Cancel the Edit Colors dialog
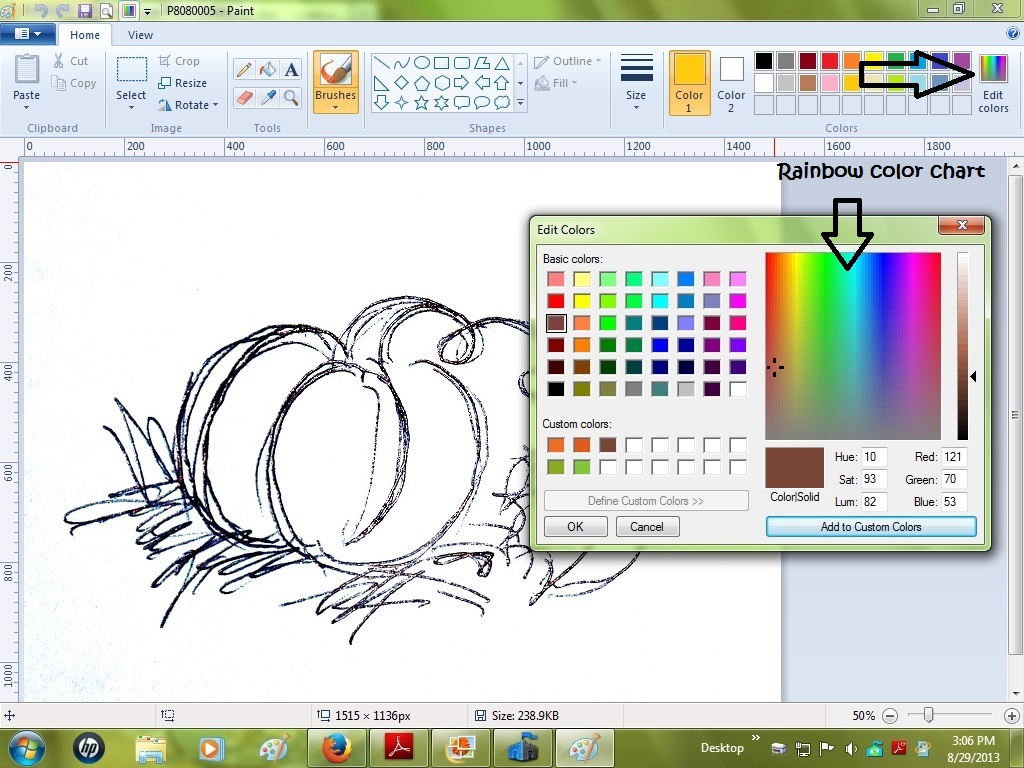Viewport: 1024px width, 768px height. click(647, 526)
